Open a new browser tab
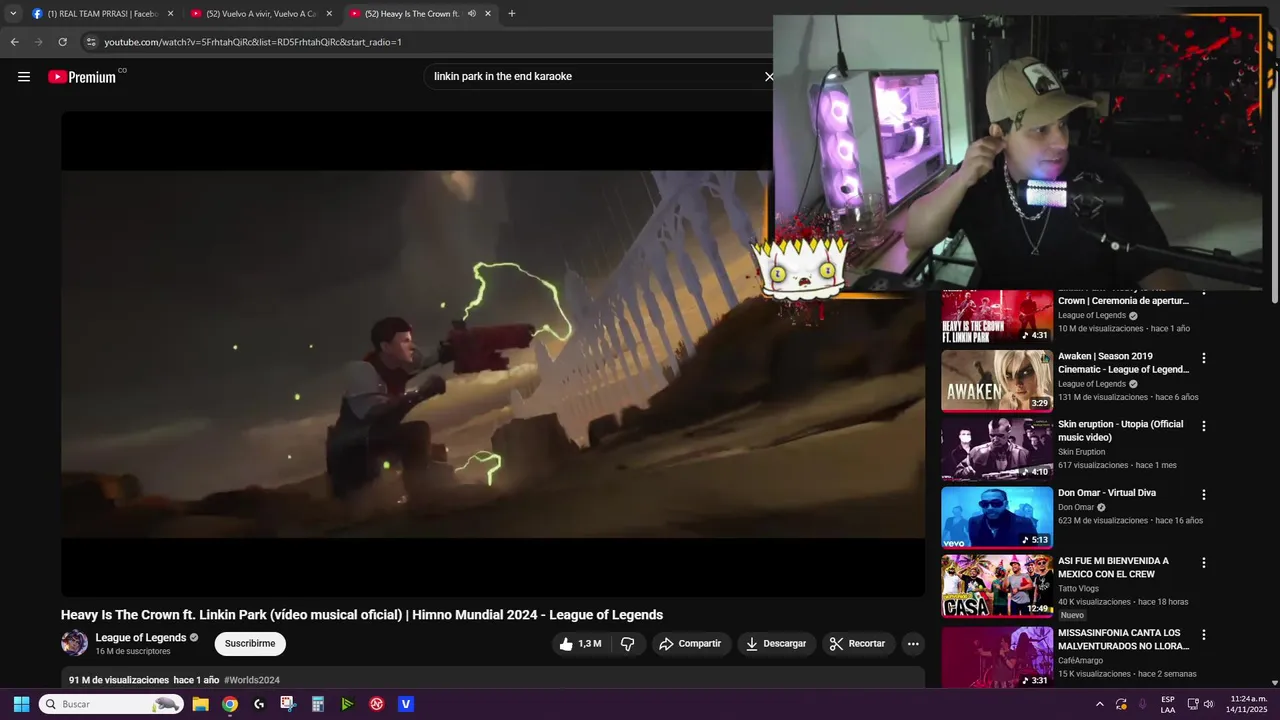The height and width of the screenshot is (720, 1280). [512, 14]
